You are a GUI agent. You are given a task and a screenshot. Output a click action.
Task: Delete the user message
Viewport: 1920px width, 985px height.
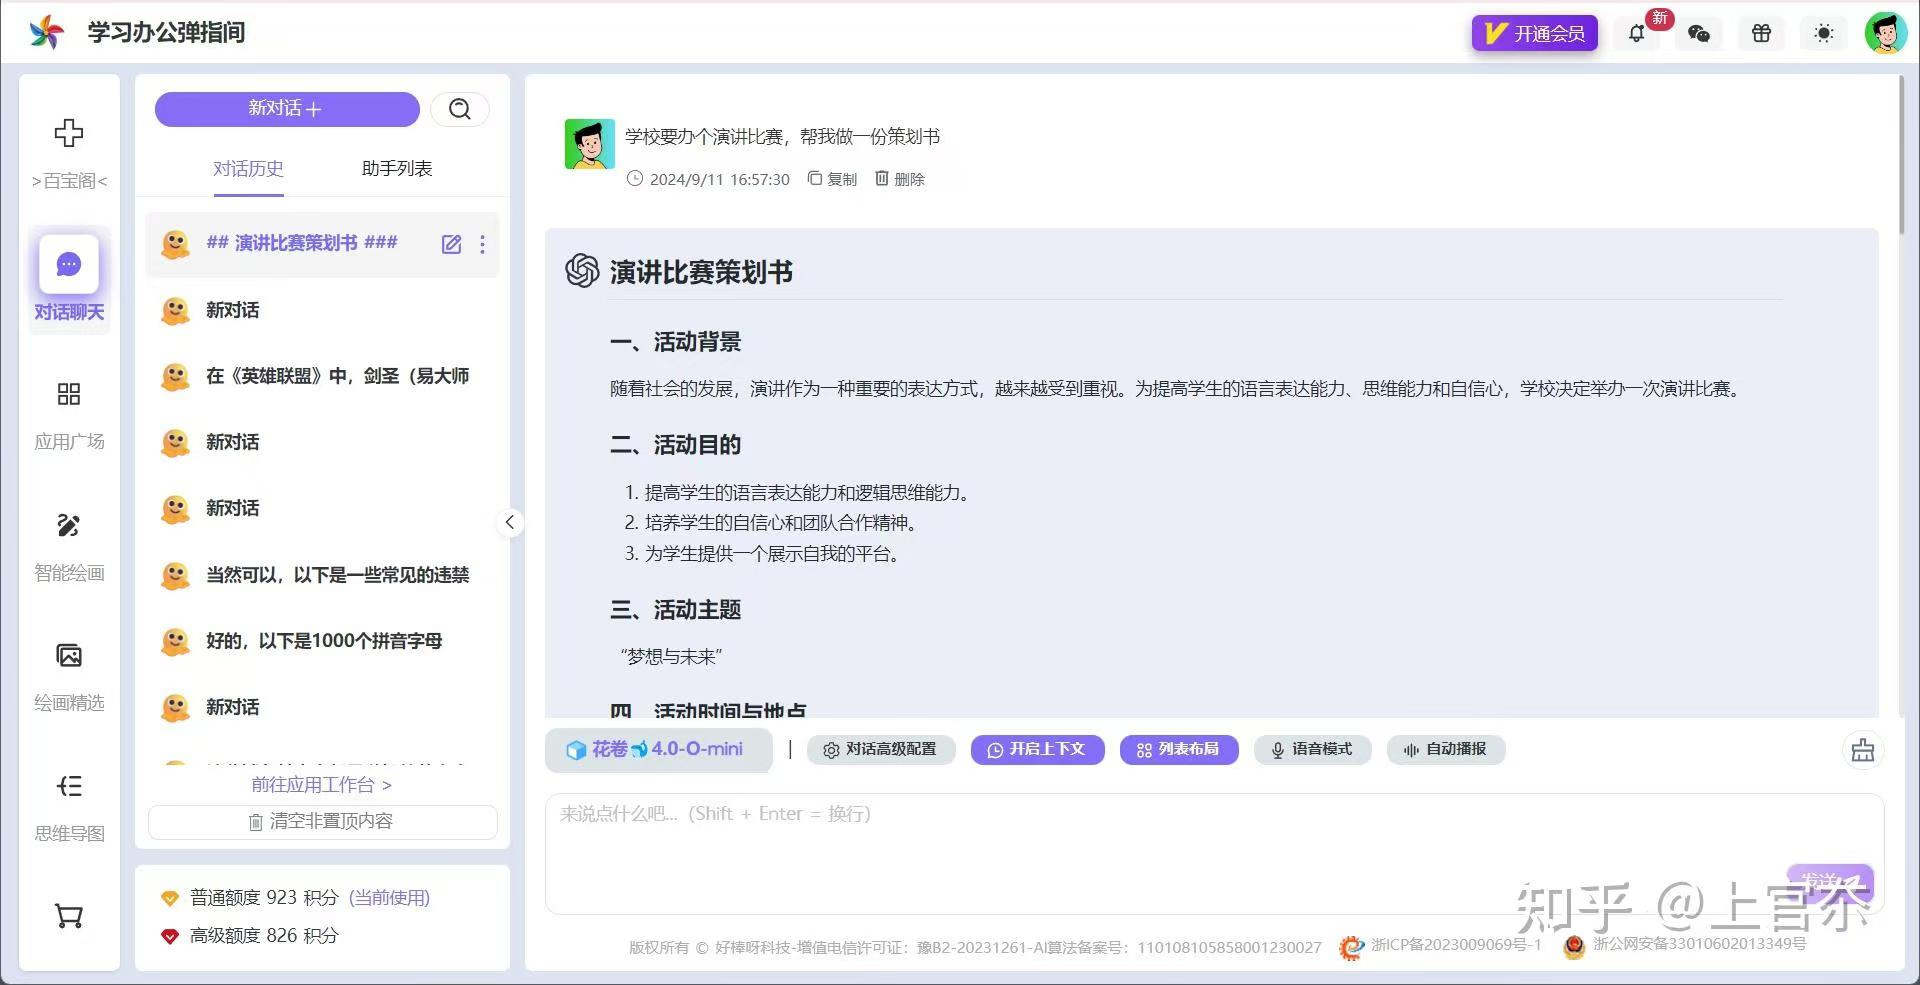coord(900,179)
